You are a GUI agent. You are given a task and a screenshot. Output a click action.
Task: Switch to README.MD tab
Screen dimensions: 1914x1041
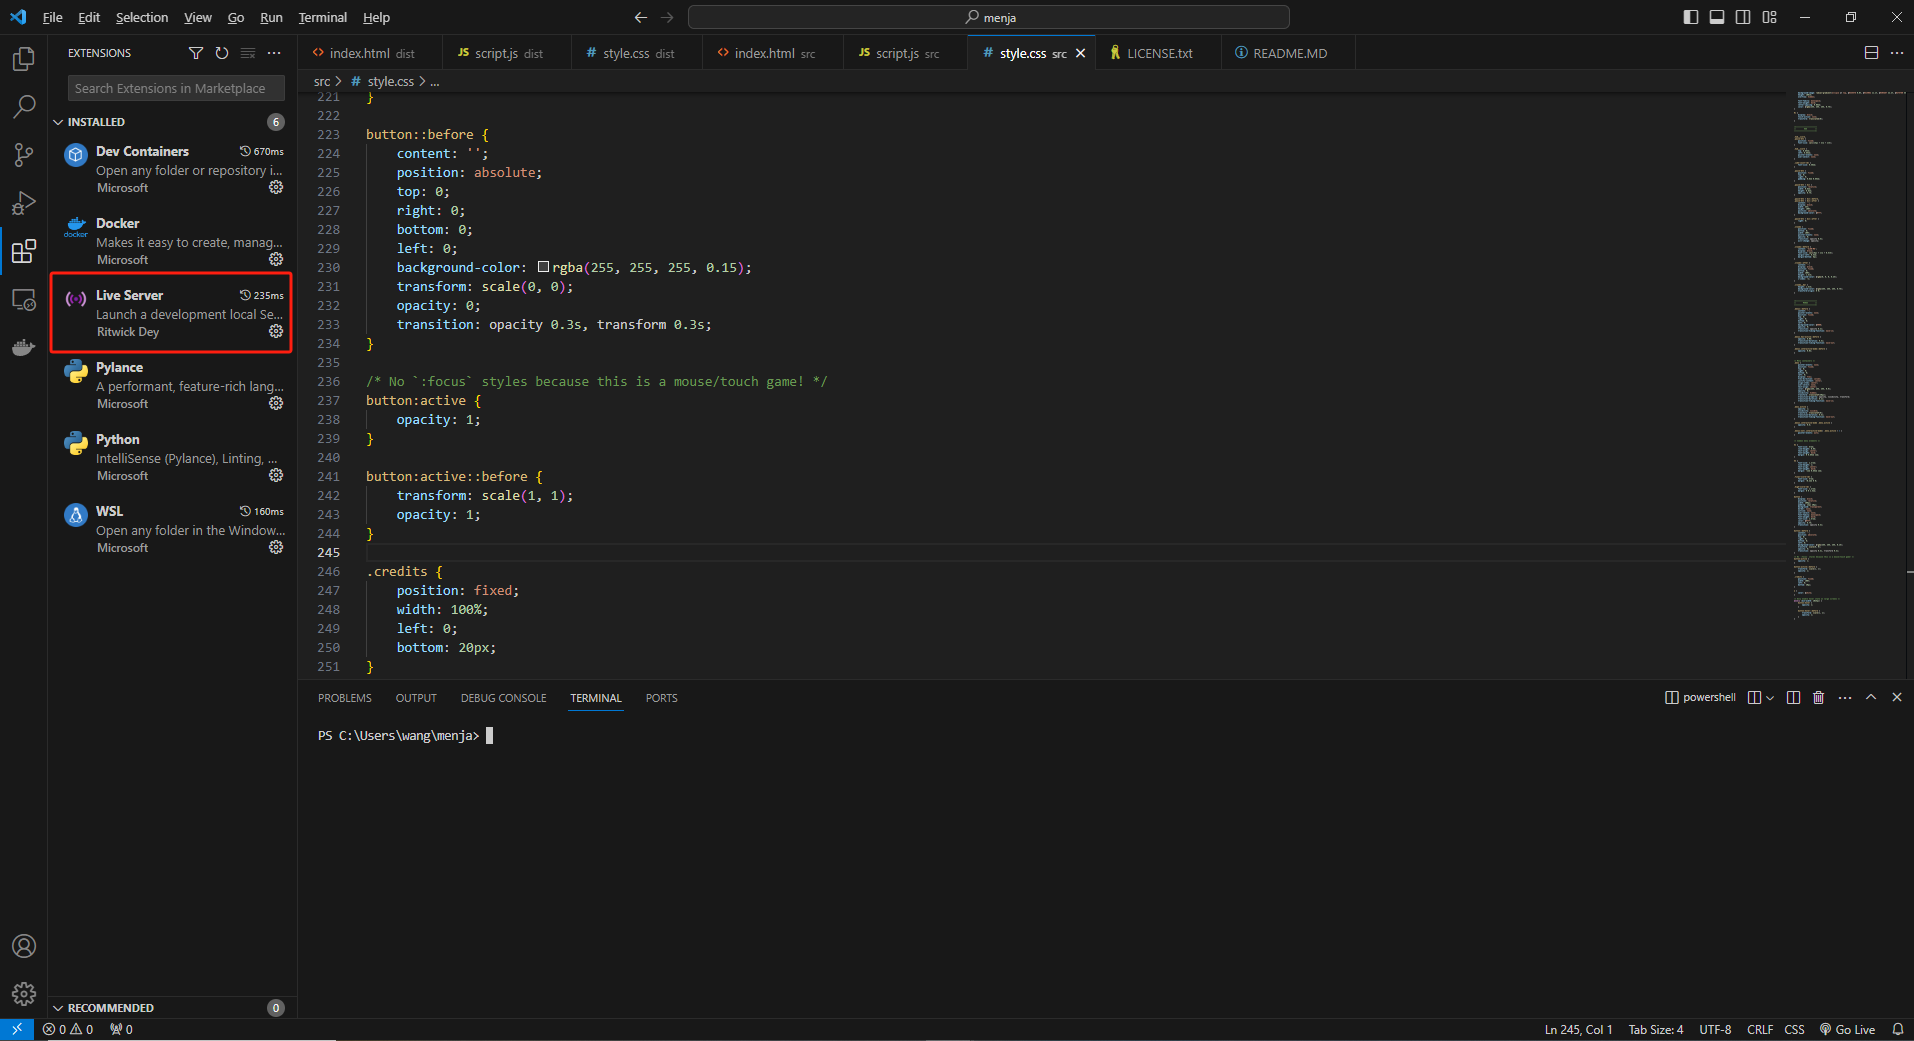(1290, 53)
